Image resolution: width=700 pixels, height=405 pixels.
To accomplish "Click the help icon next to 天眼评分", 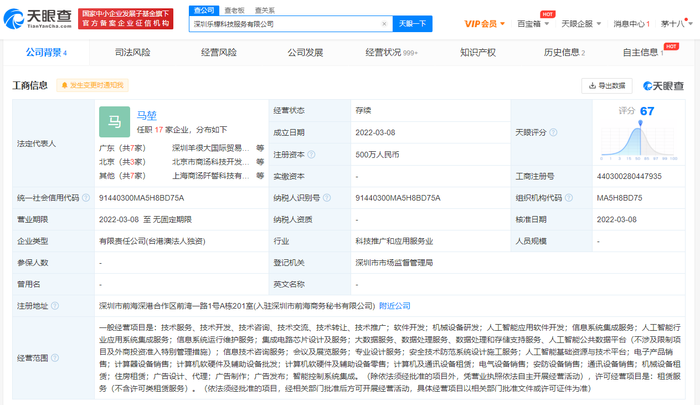I will (x=553, y=132).
